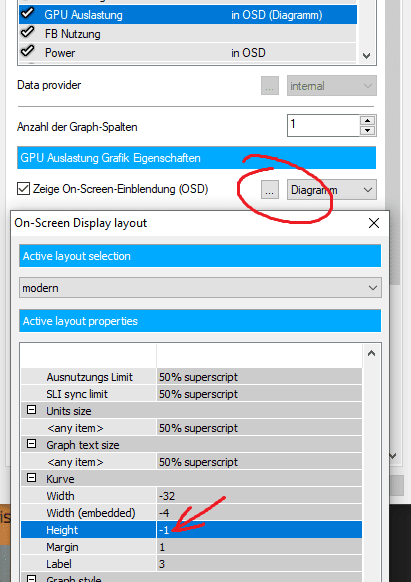Image resolution: width=411 pixels, height=582 pixels.
Task: Open OSD layout via the circled ellipsis button
Action: pyautogui.click(x=270, y=190)
